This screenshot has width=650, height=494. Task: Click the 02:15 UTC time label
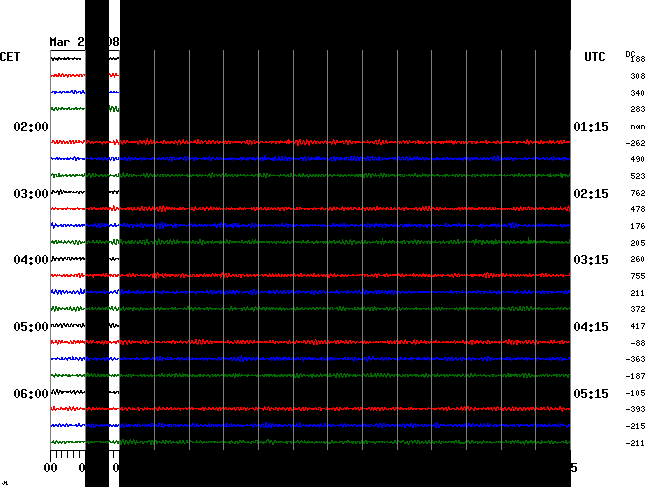591,194
